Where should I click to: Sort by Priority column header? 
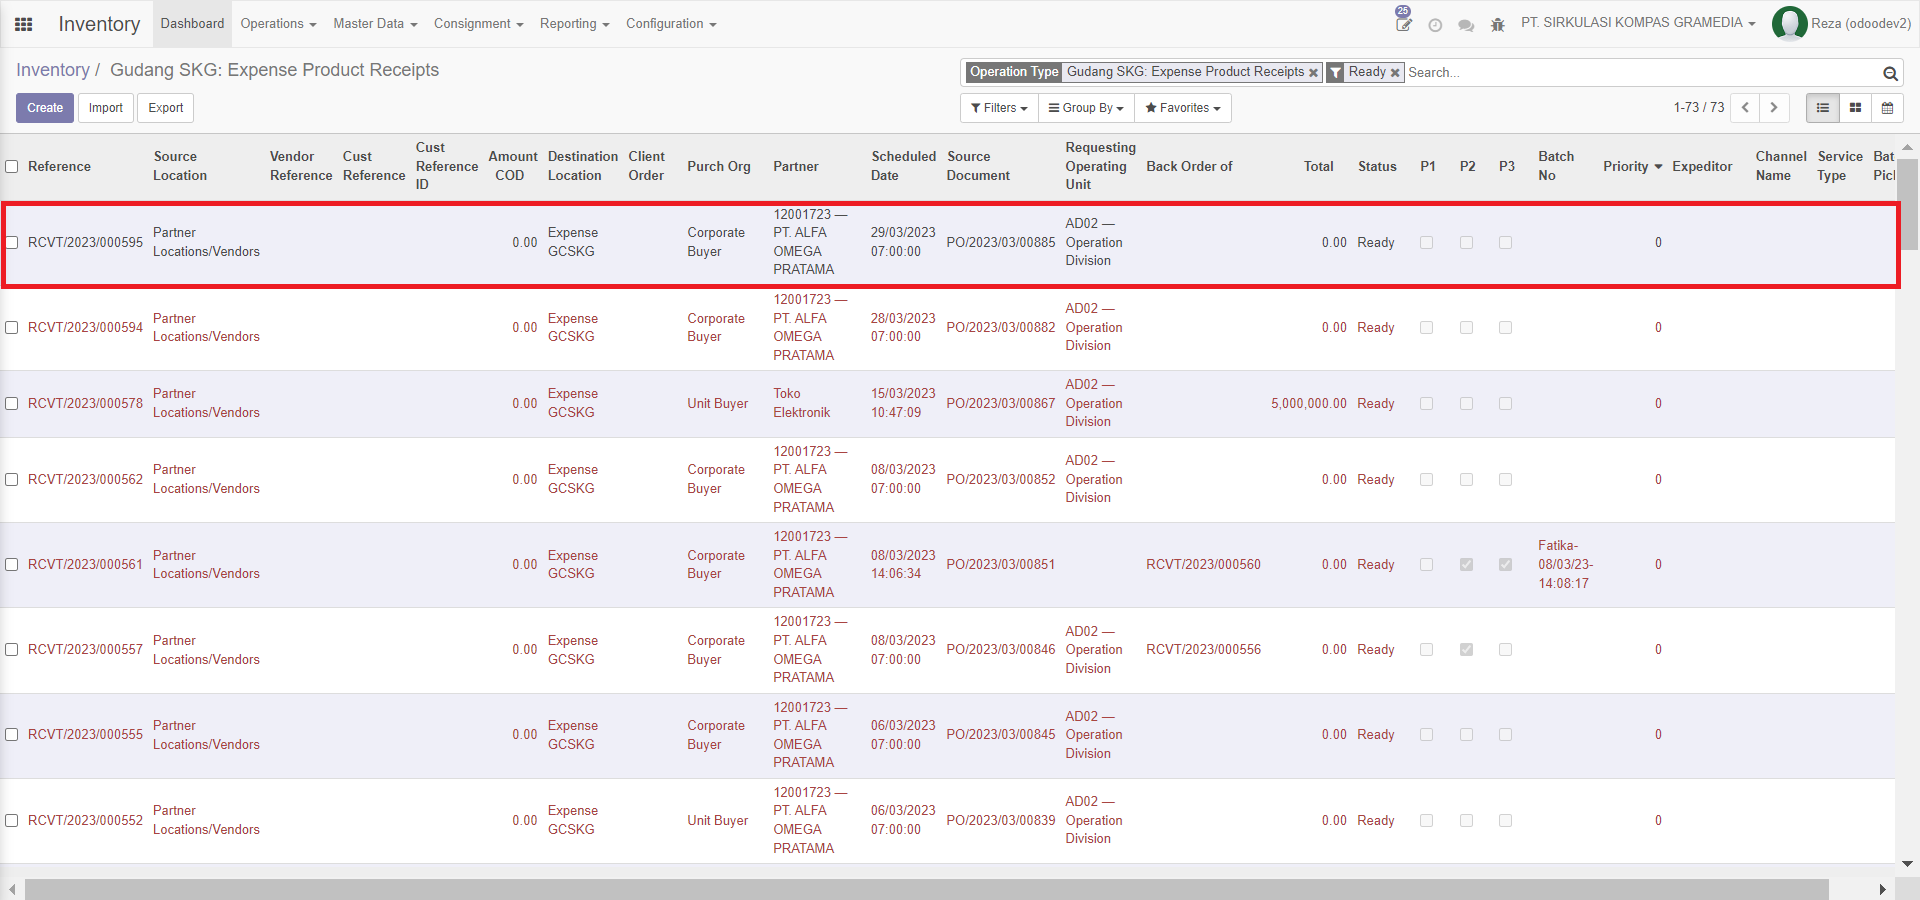click(1632, 167)
